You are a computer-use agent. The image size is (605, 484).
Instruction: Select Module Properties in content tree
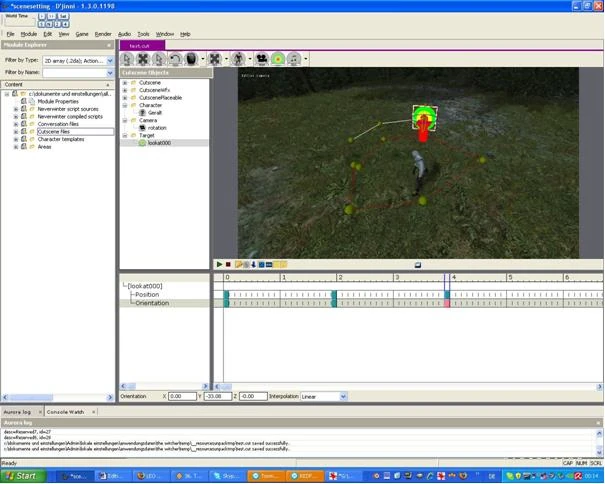tap(58, 102)
